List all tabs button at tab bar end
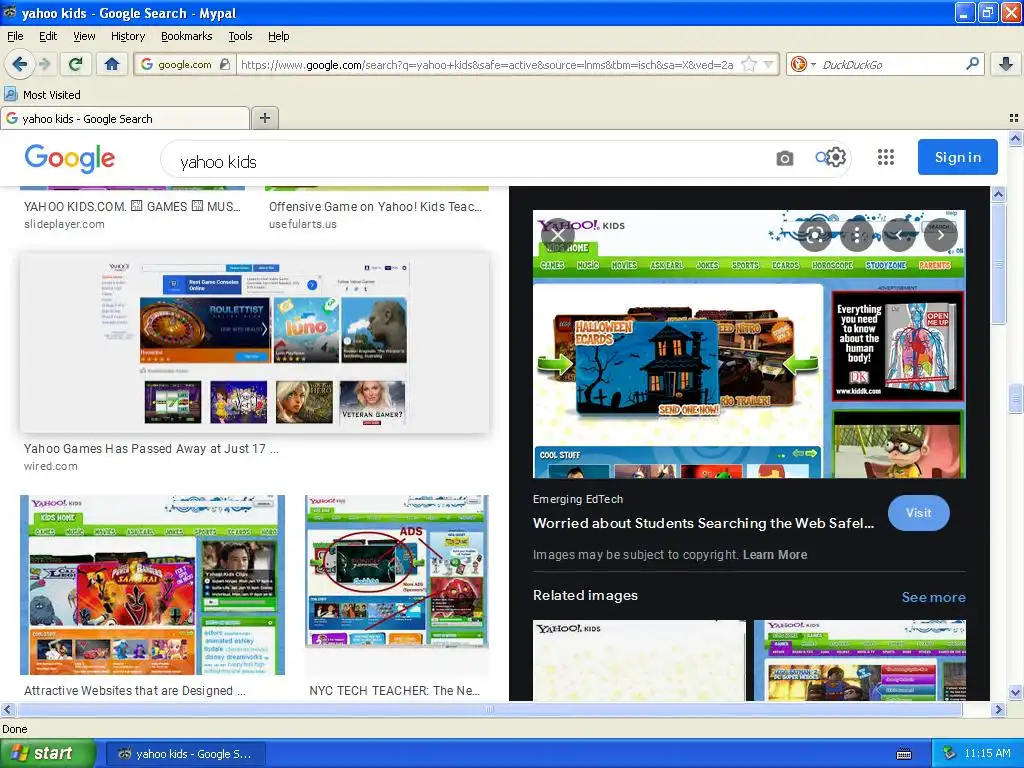The width and height of the screenshot is (1024, 768). [x=1014, y=118]
